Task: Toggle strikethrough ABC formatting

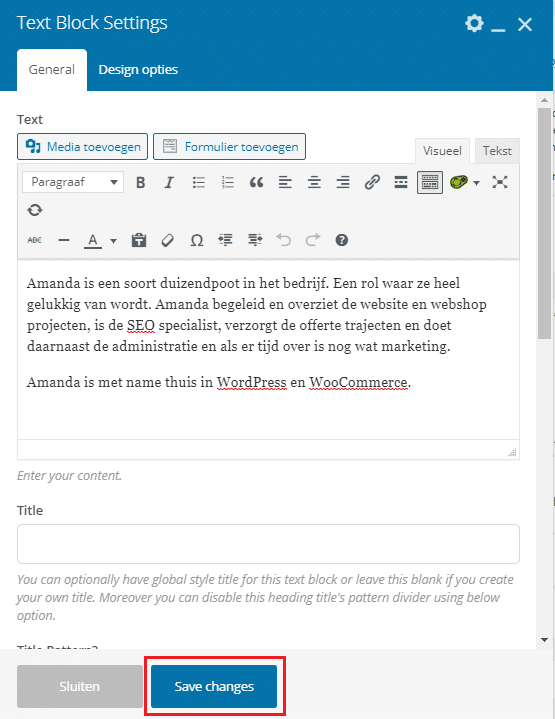Action: (35, 240)
